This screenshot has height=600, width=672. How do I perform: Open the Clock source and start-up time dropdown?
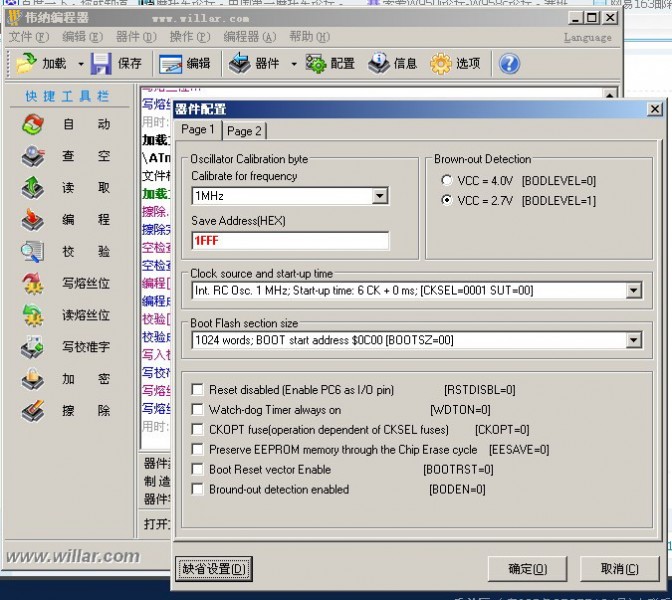point(633,291)
